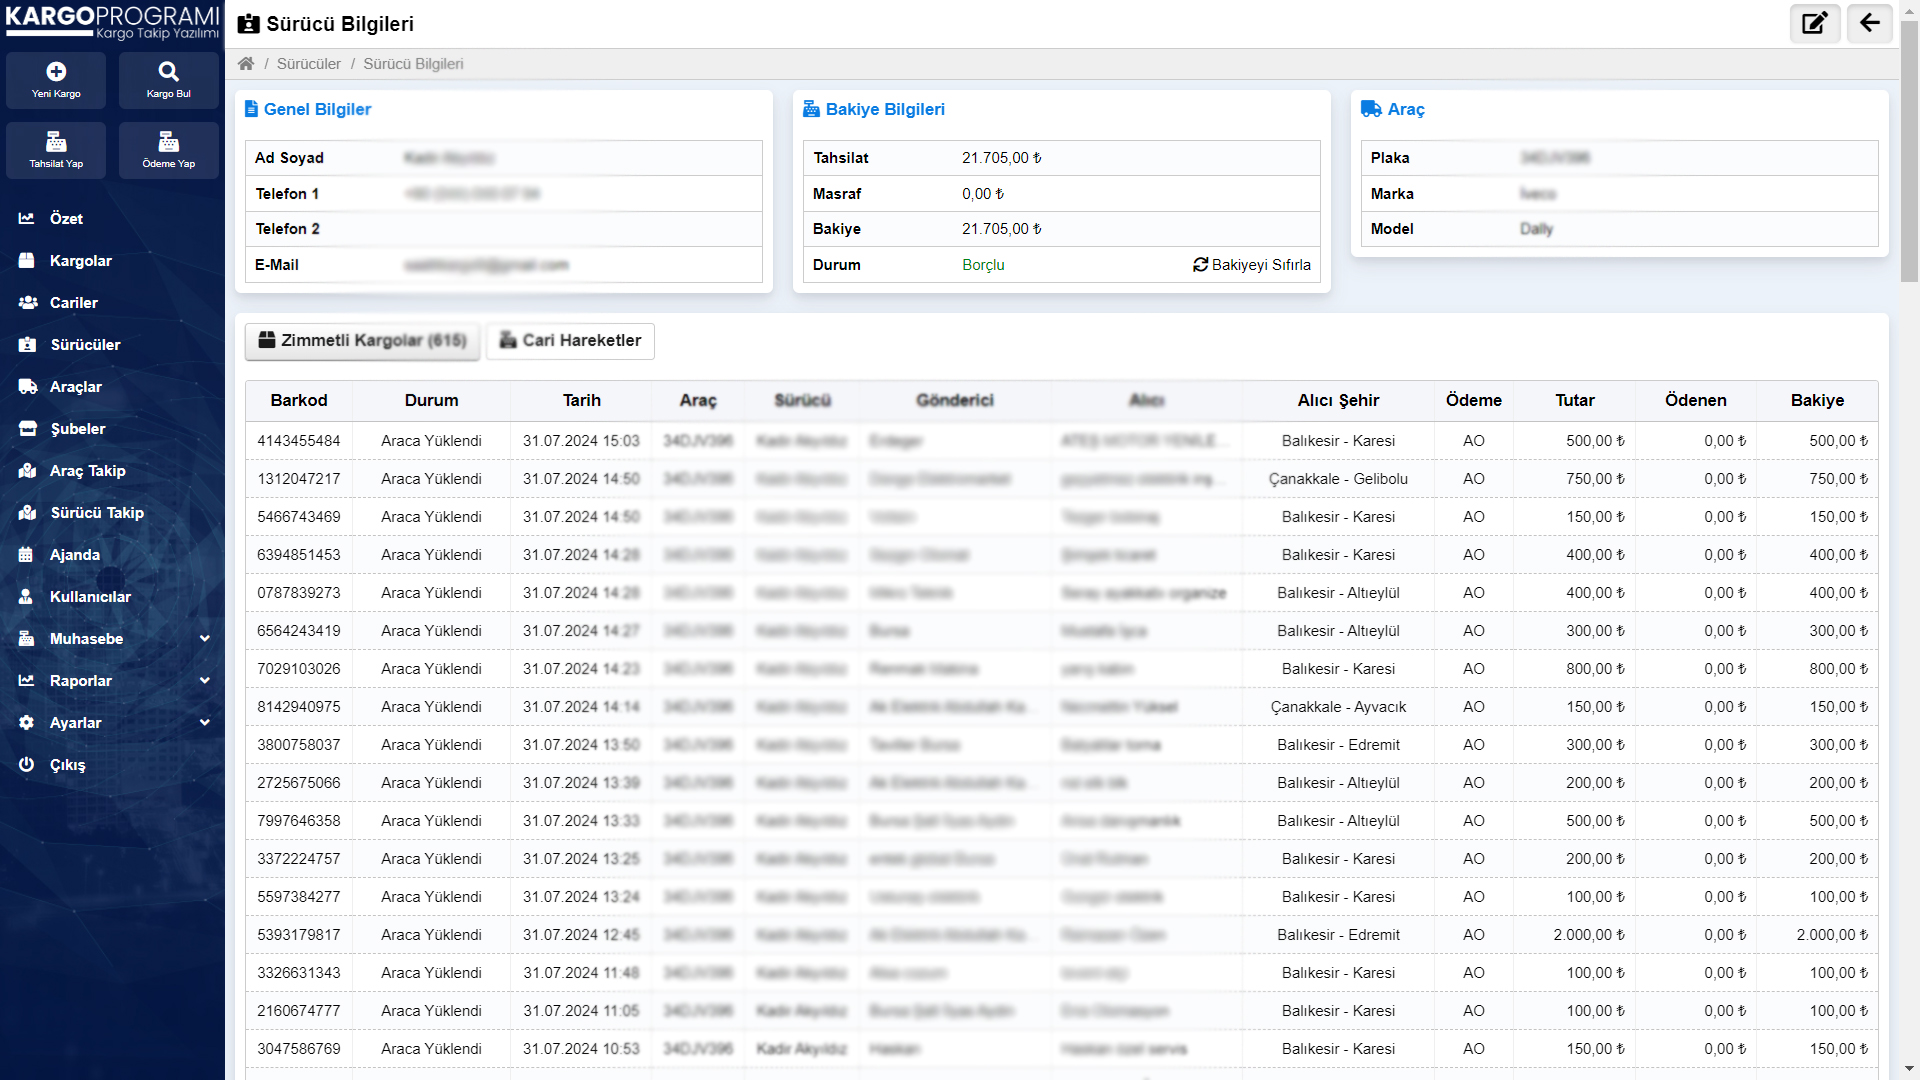Open the Kargo Bul search button
Image resolution: width=1920 pixels, height=1080 pixels.
click(168, 80)
